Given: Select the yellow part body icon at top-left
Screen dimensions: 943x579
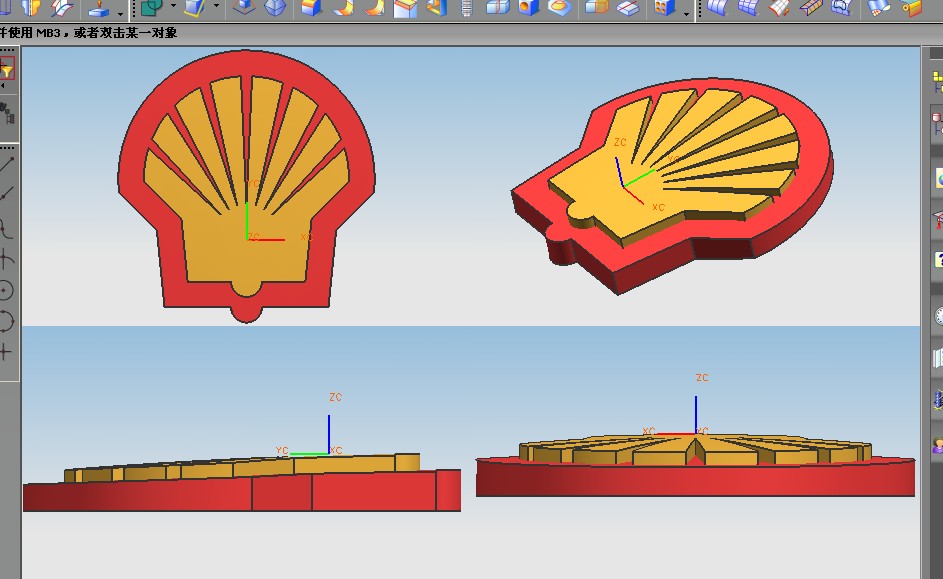Looking at the screenshot, I should 31,7.
